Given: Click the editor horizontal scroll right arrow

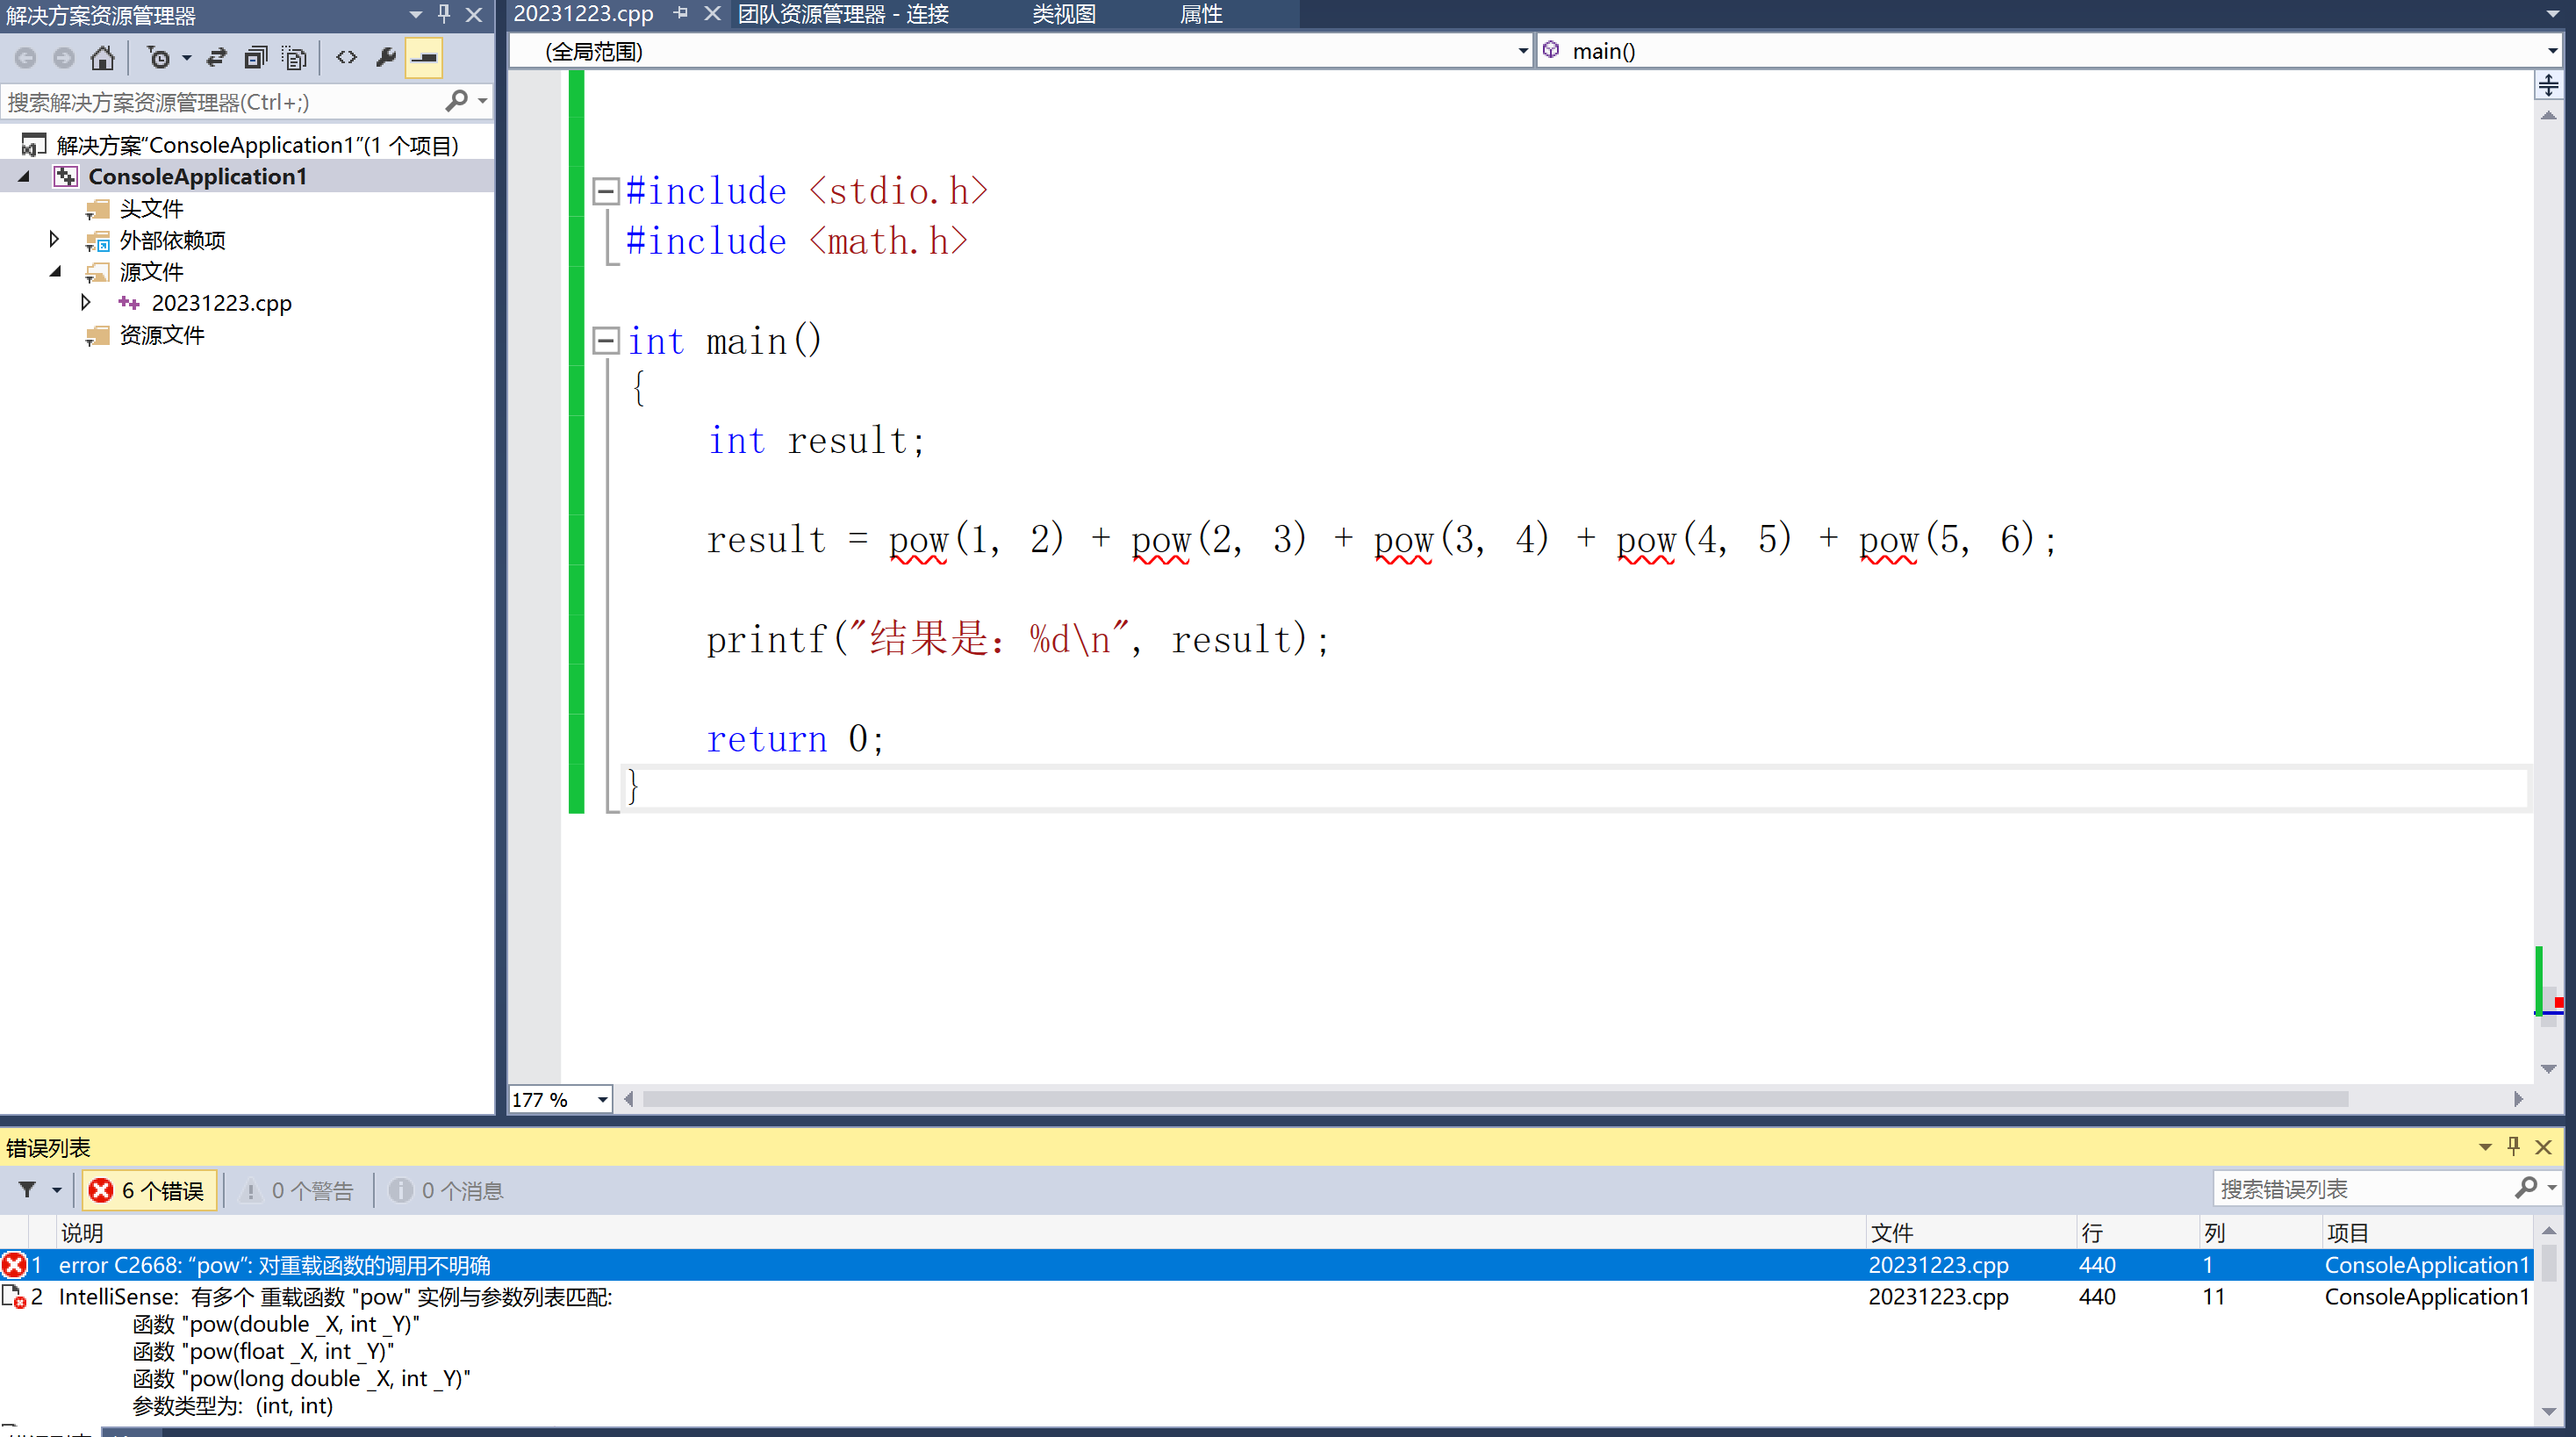Looking at the screenshot, I should [2518, 1099].
